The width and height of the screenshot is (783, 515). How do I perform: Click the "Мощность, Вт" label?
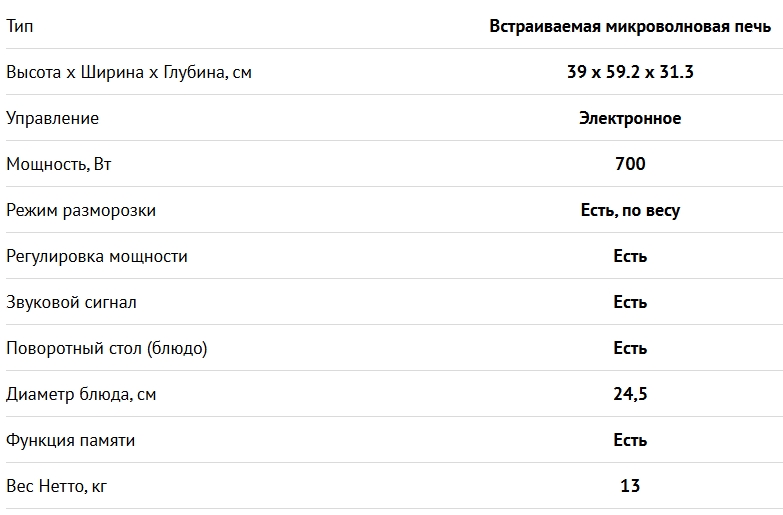pos(58,164)
